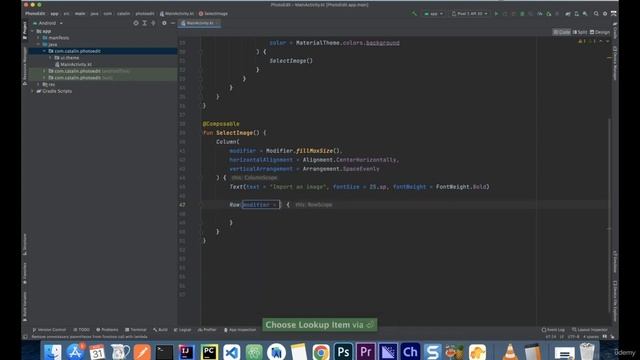Expand Gradle Scripts node

tap(33, 91)
